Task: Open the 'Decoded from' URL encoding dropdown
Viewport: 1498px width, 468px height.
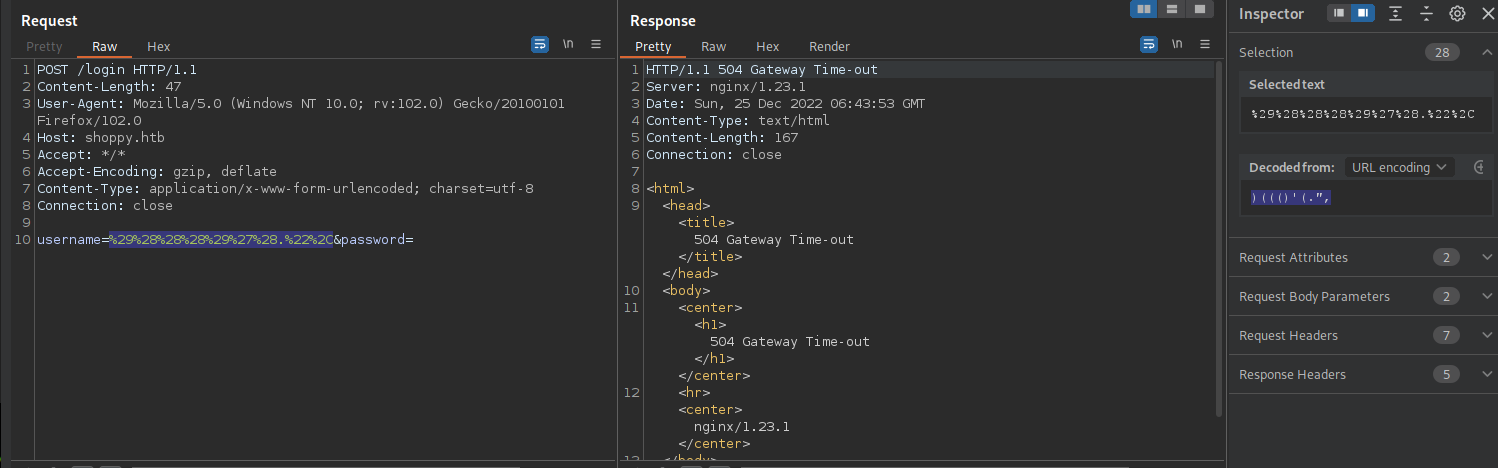Action: [x=1399, y=168]
